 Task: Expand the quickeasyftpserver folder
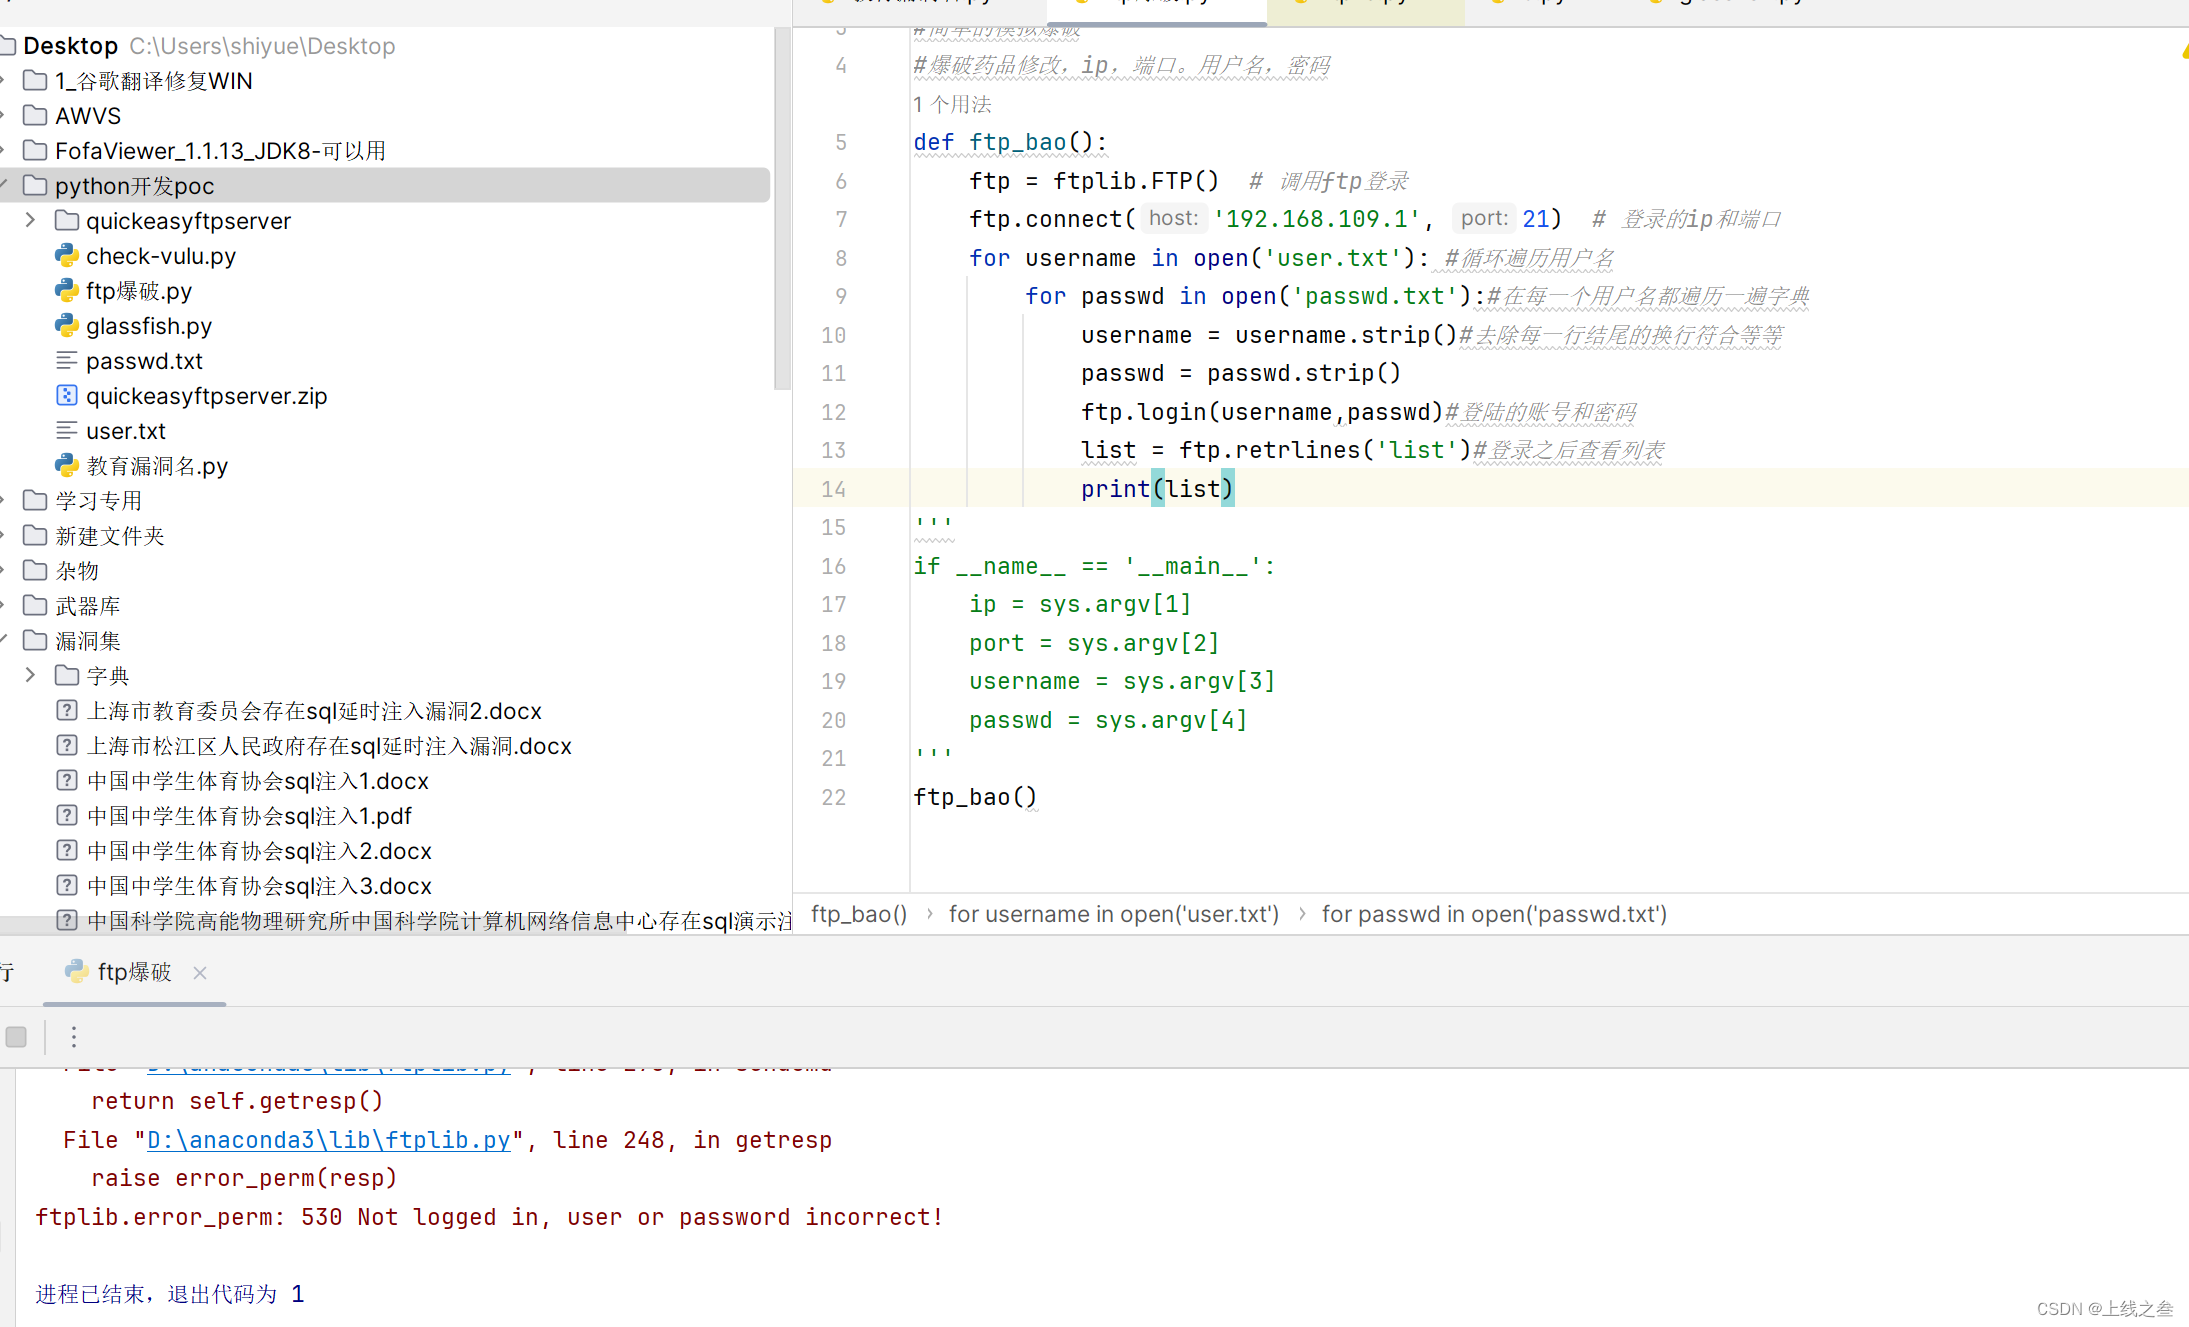coord(30,221)
